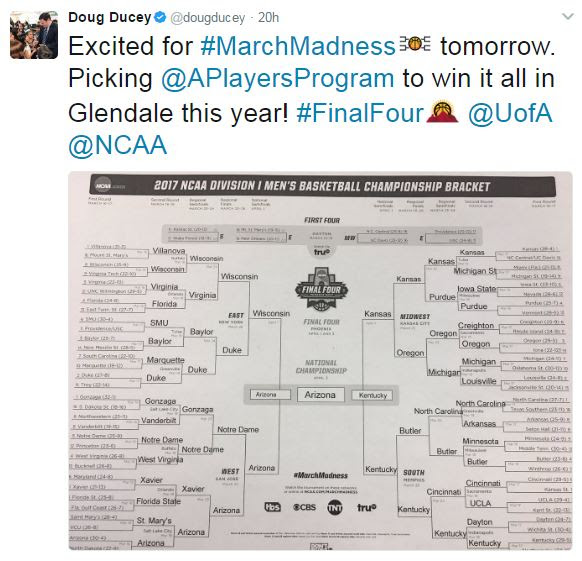Click the Arizona champion box in bracket
Screen dimensions: 582x561
[321, 395]
